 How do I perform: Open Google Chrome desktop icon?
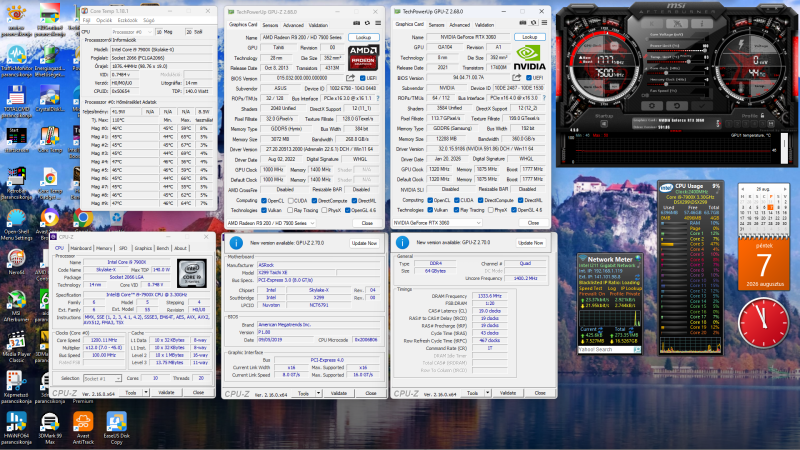coord(83,218)
